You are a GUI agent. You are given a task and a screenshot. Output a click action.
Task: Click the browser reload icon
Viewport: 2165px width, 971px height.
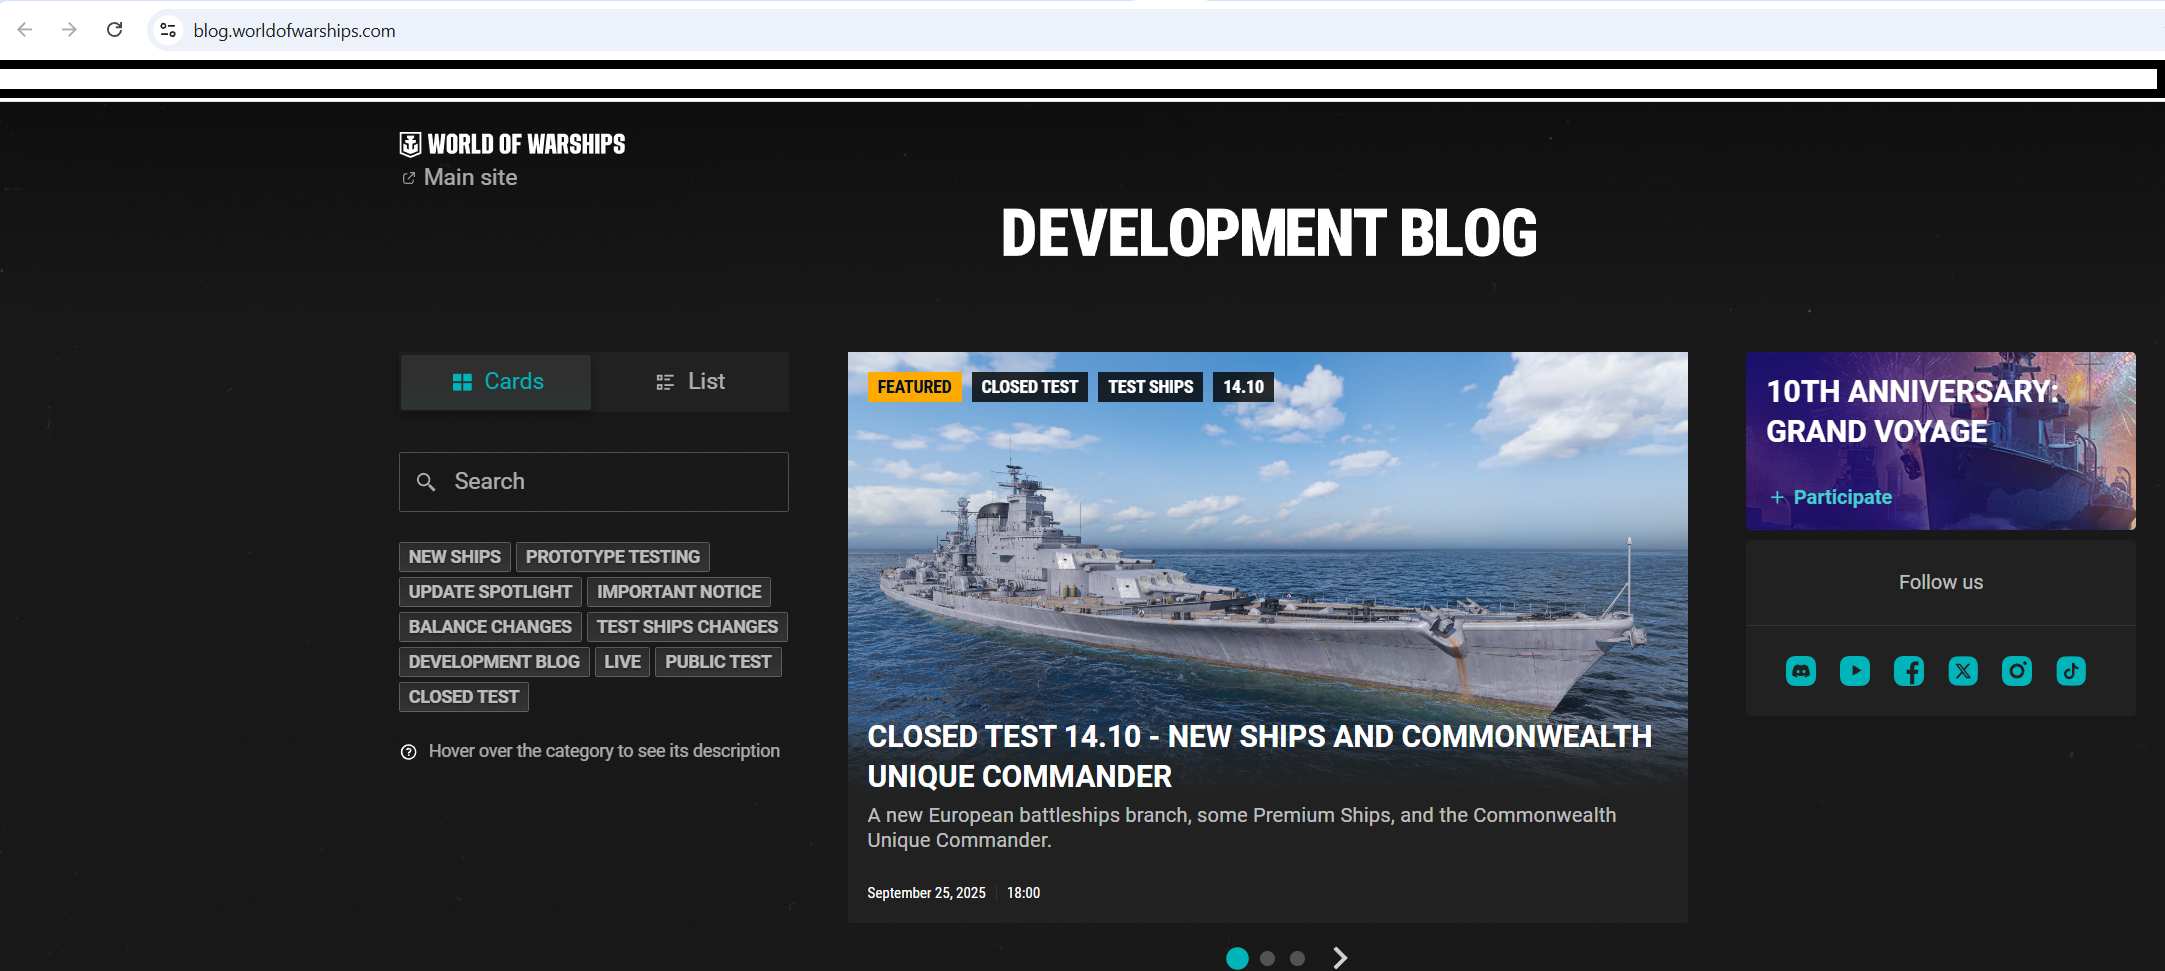pyautogui.click(x=115, y=30)
